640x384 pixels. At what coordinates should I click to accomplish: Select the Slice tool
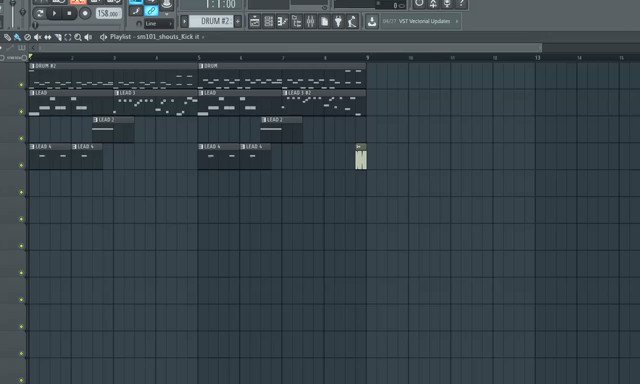pyautogui.click(x=58, y=37)
